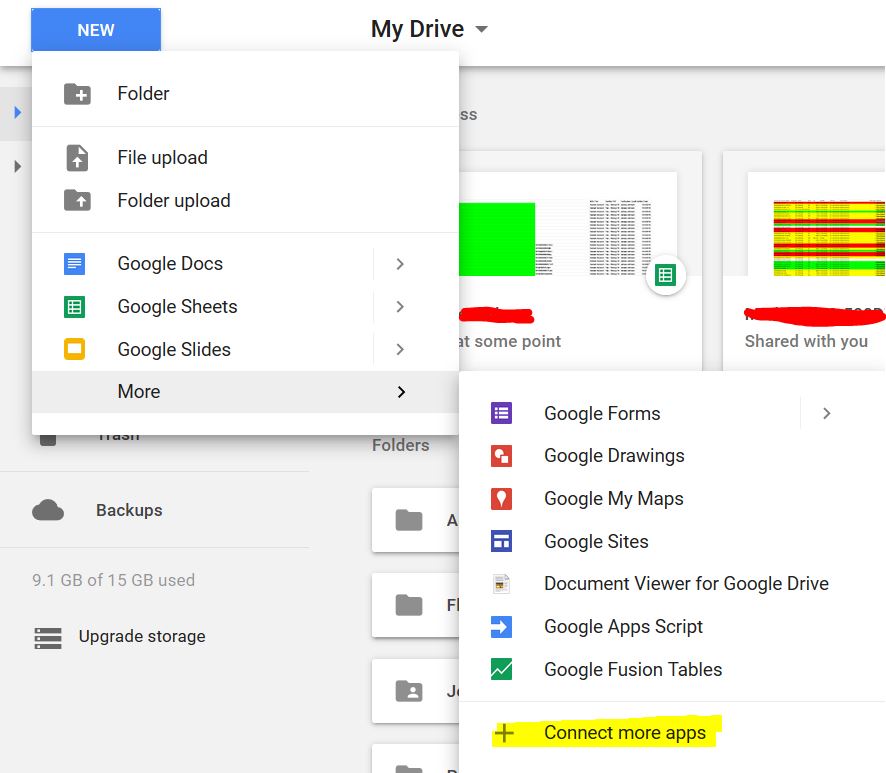Open the My Drive dropdown arrow
The image size is (886, 773).
(x=481, y=29)
